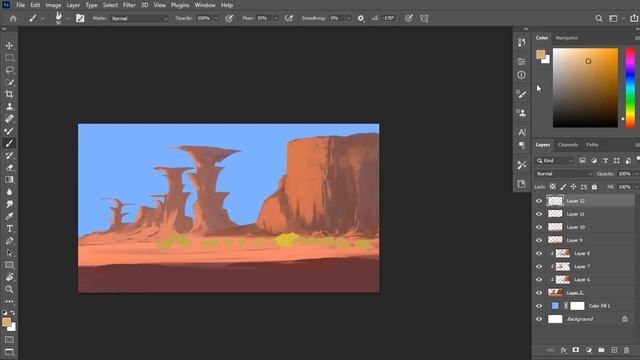Select the Move tool
The height and width of the screenshot is (360, 640).
pyautogui.click(x=9, y=46)
